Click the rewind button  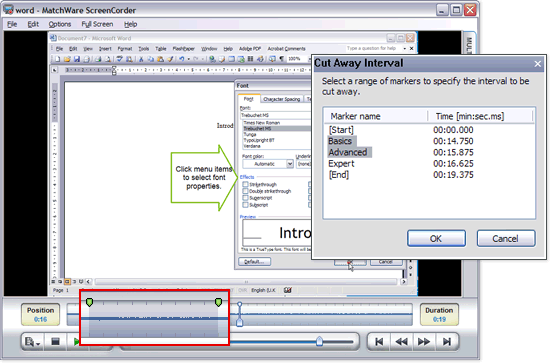pyautogui.click(x=401, y=342)
